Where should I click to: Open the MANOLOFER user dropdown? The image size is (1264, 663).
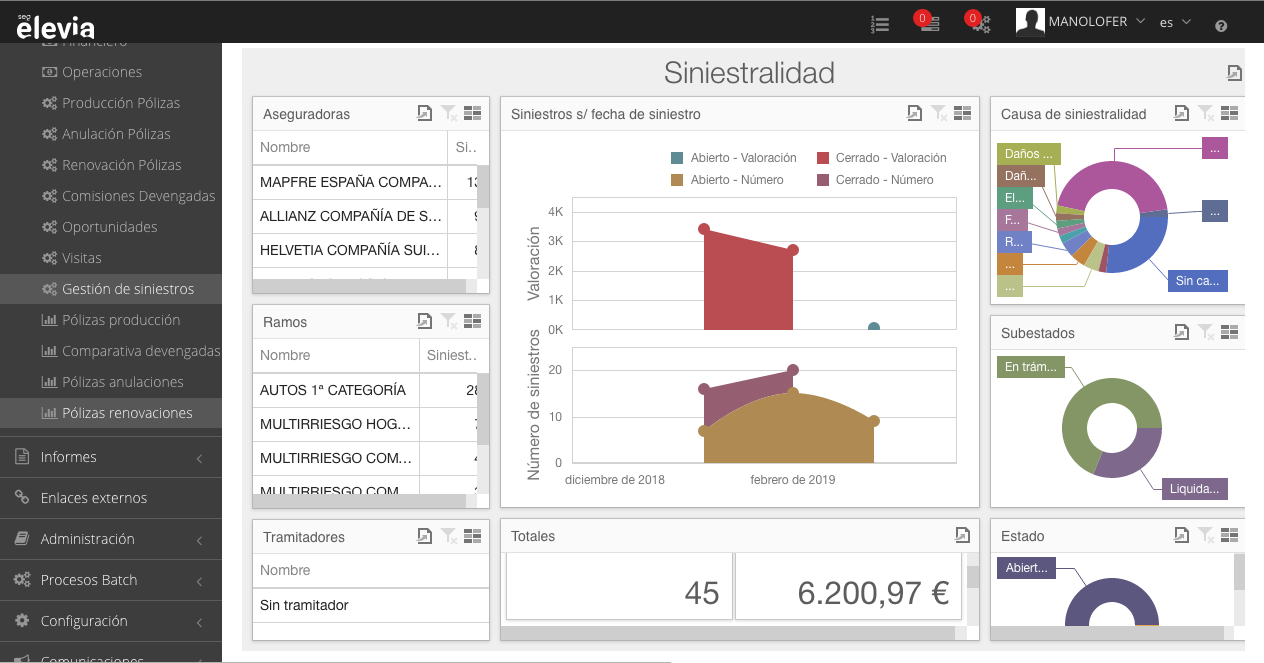(x=1097, y=21)
